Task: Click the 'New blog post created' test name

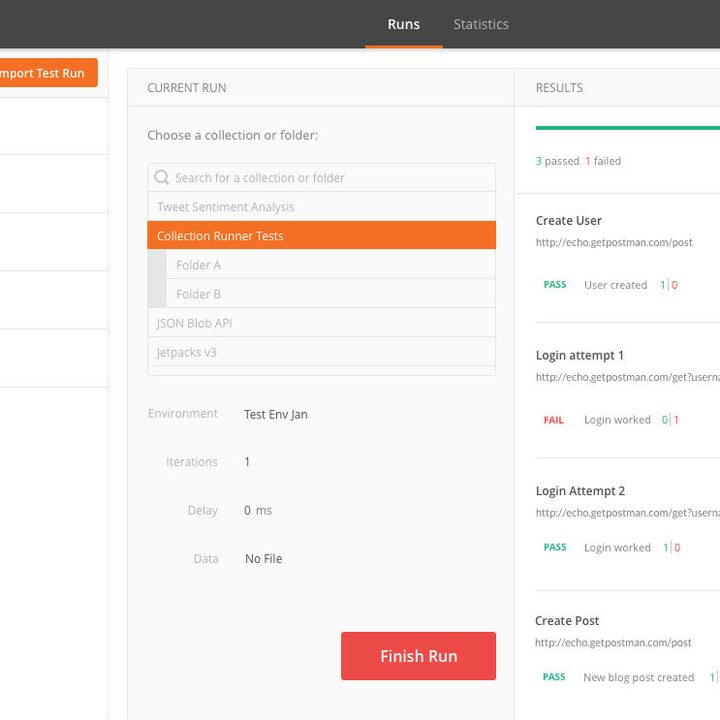Action: pos(638,677)
